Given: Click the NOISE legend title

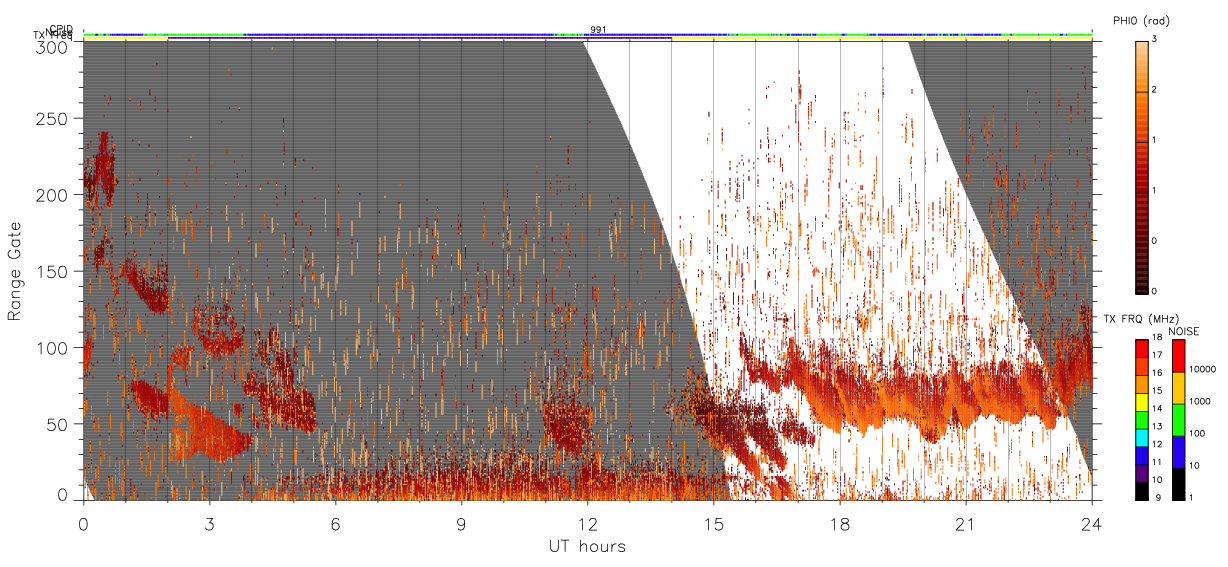Looking at the screenshot, I should tap(1184, 331).
